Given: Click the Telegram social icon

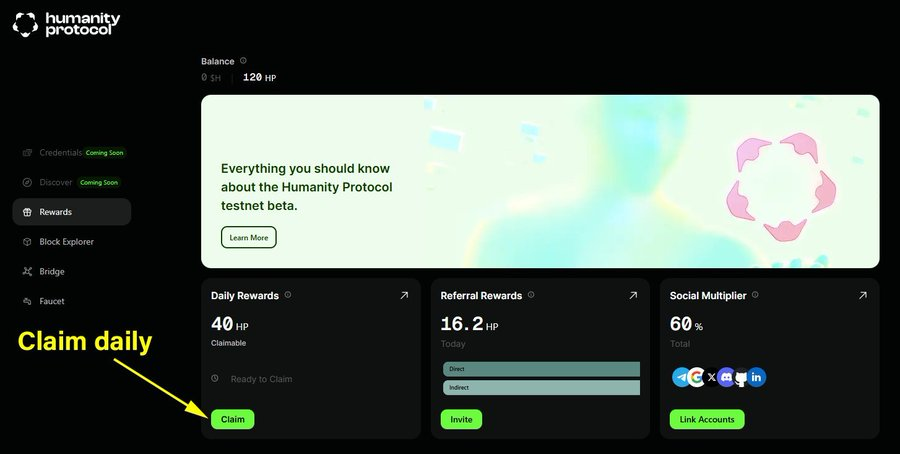Looking at the screenshot, I should pos(681,377).
